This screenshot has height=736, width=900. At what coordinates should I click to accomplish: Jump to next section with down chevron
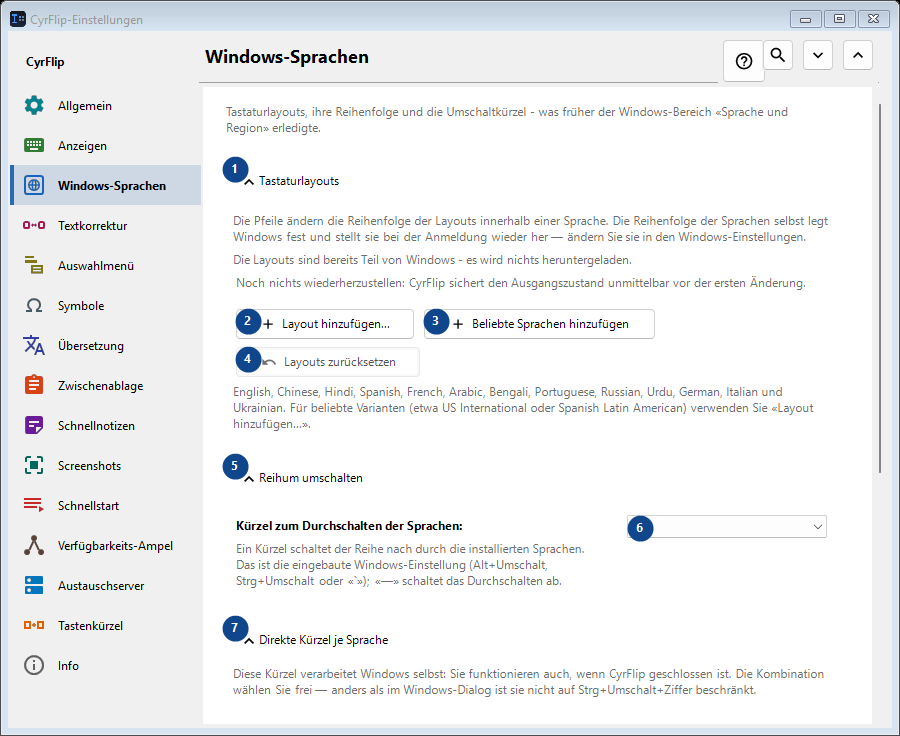coord(818,55)
